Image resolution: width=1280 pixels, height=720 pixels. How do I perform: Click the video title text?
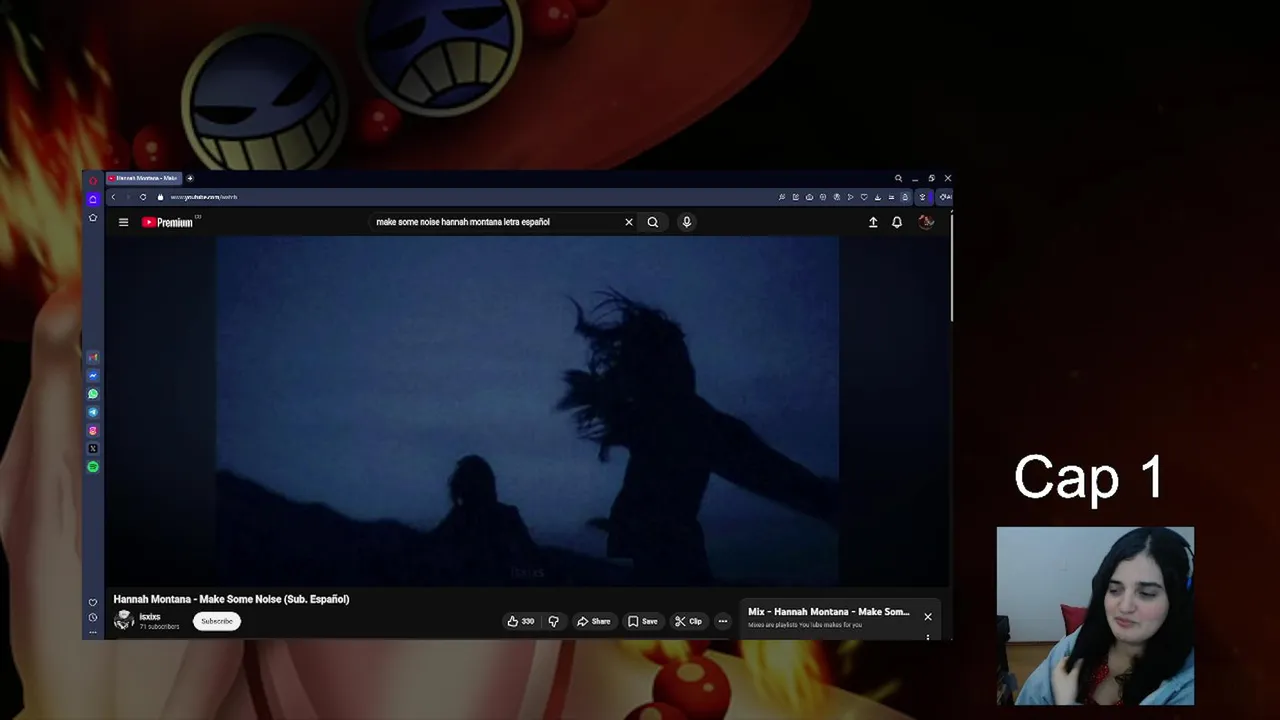(231, 599)
